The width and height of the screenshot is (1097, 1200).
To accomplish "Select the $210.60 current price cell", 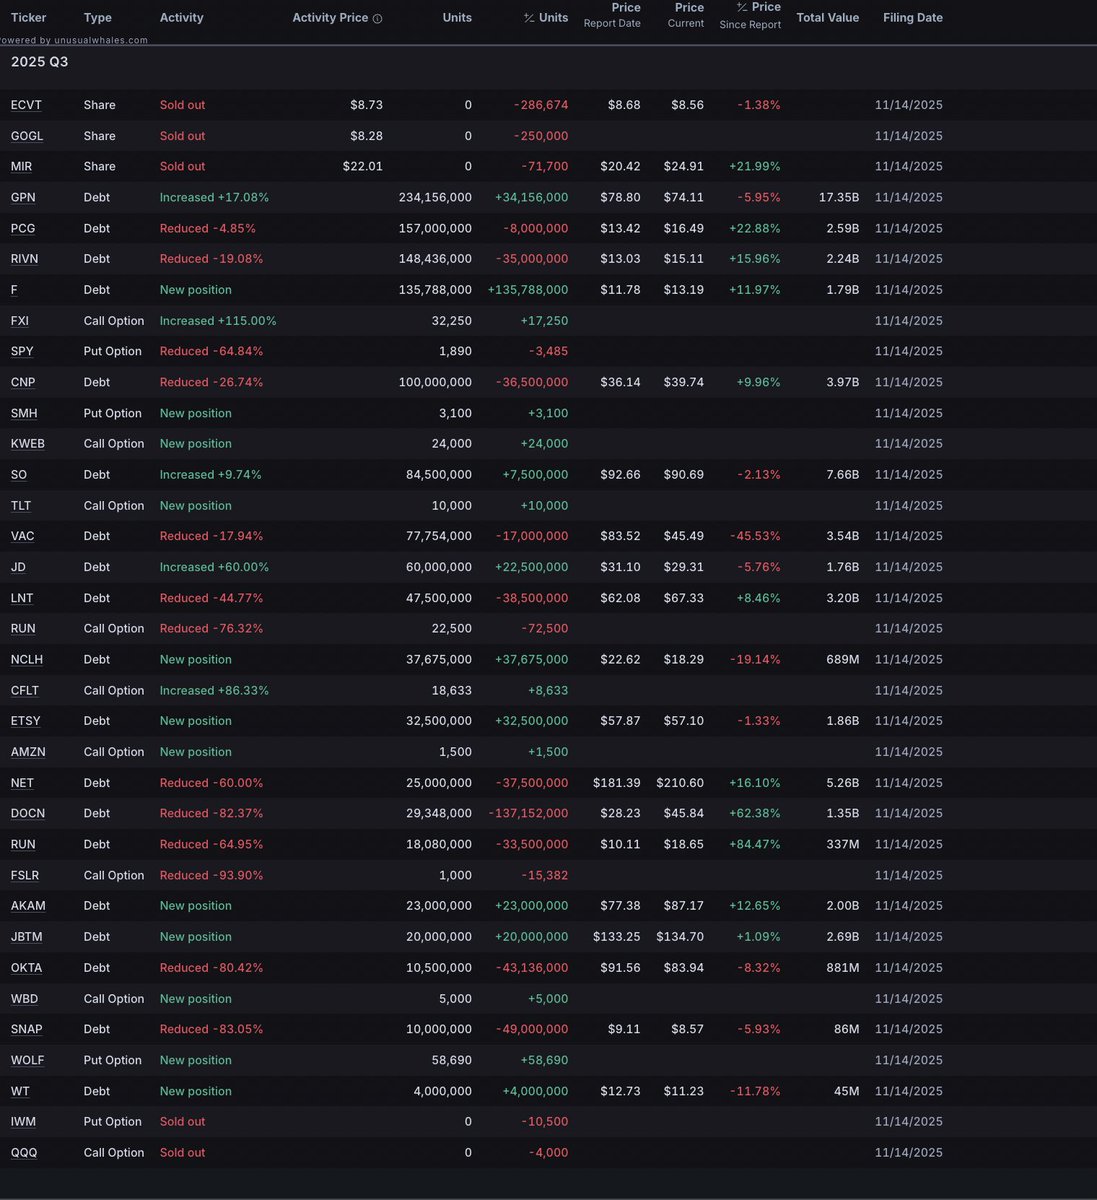I will pyautogui.click(x=680, y=783).
